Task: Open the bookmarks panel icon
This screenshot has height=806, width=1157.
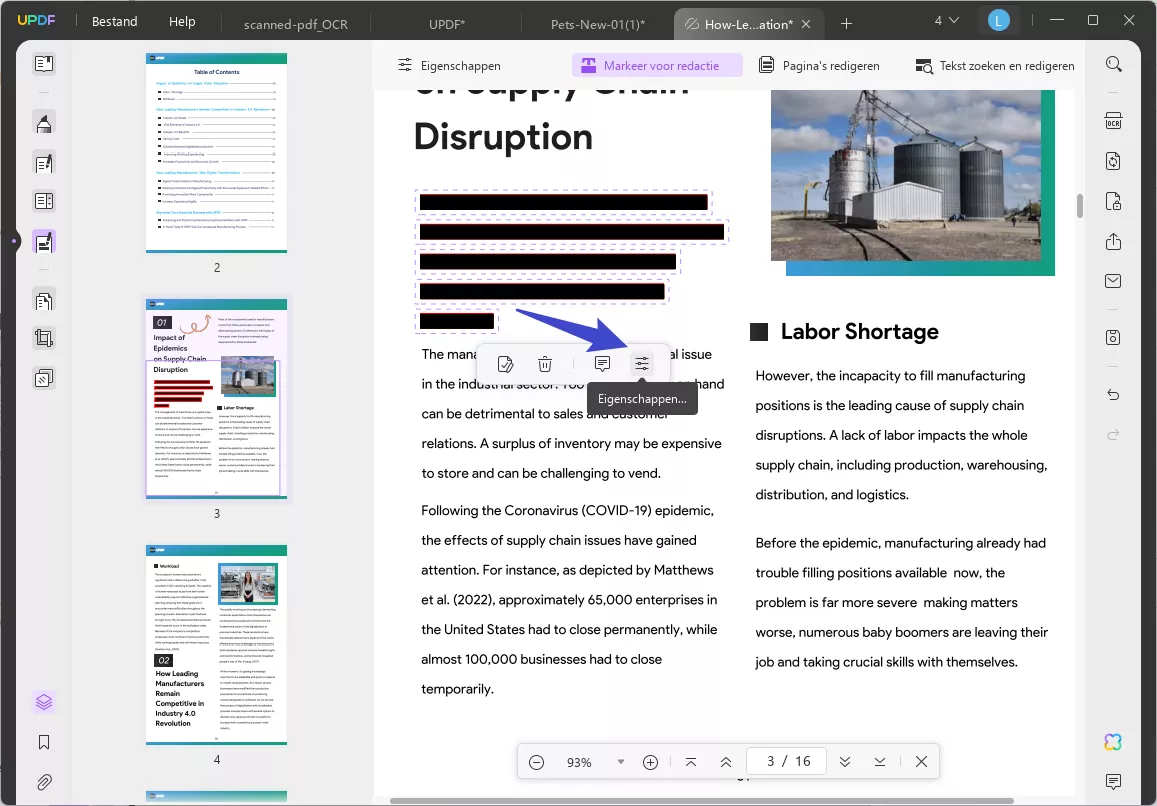Action: 43,741
